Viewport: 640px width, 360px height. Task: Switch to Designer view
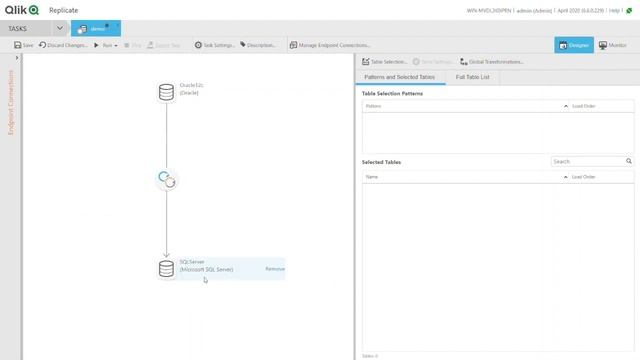tap(574, 45)
